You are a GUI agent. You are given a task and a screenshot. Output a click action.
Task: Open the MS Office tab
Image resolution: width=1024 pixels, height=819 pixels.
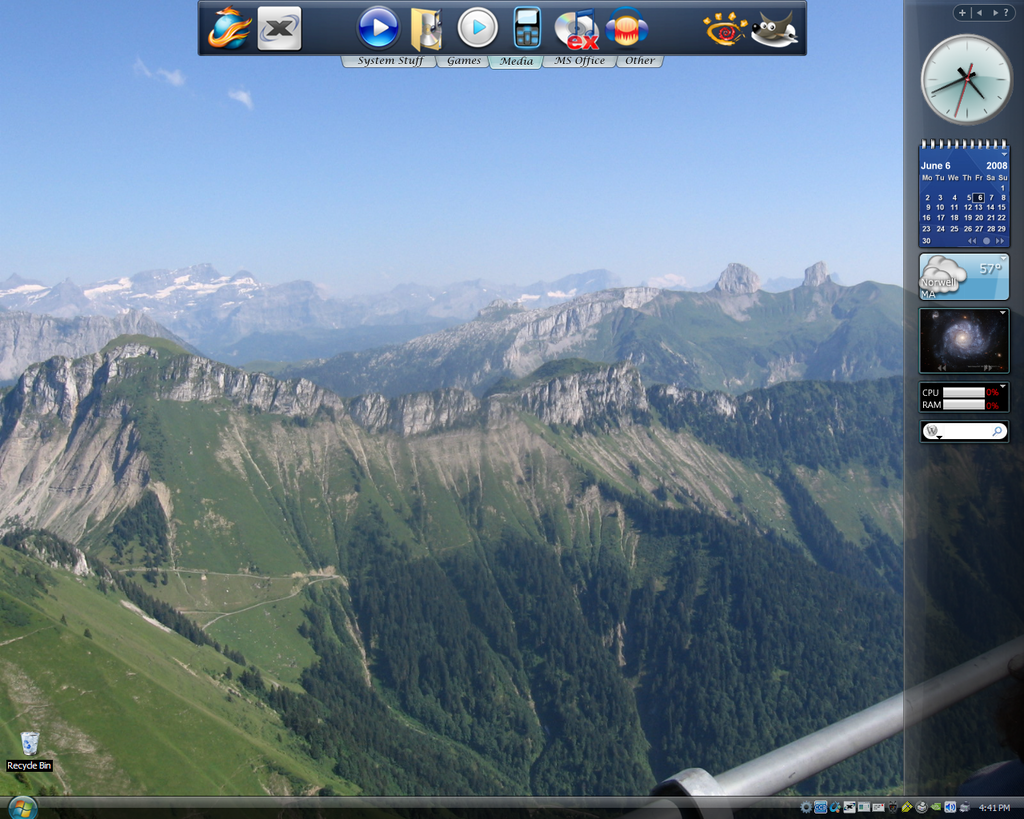pos(579,61)
